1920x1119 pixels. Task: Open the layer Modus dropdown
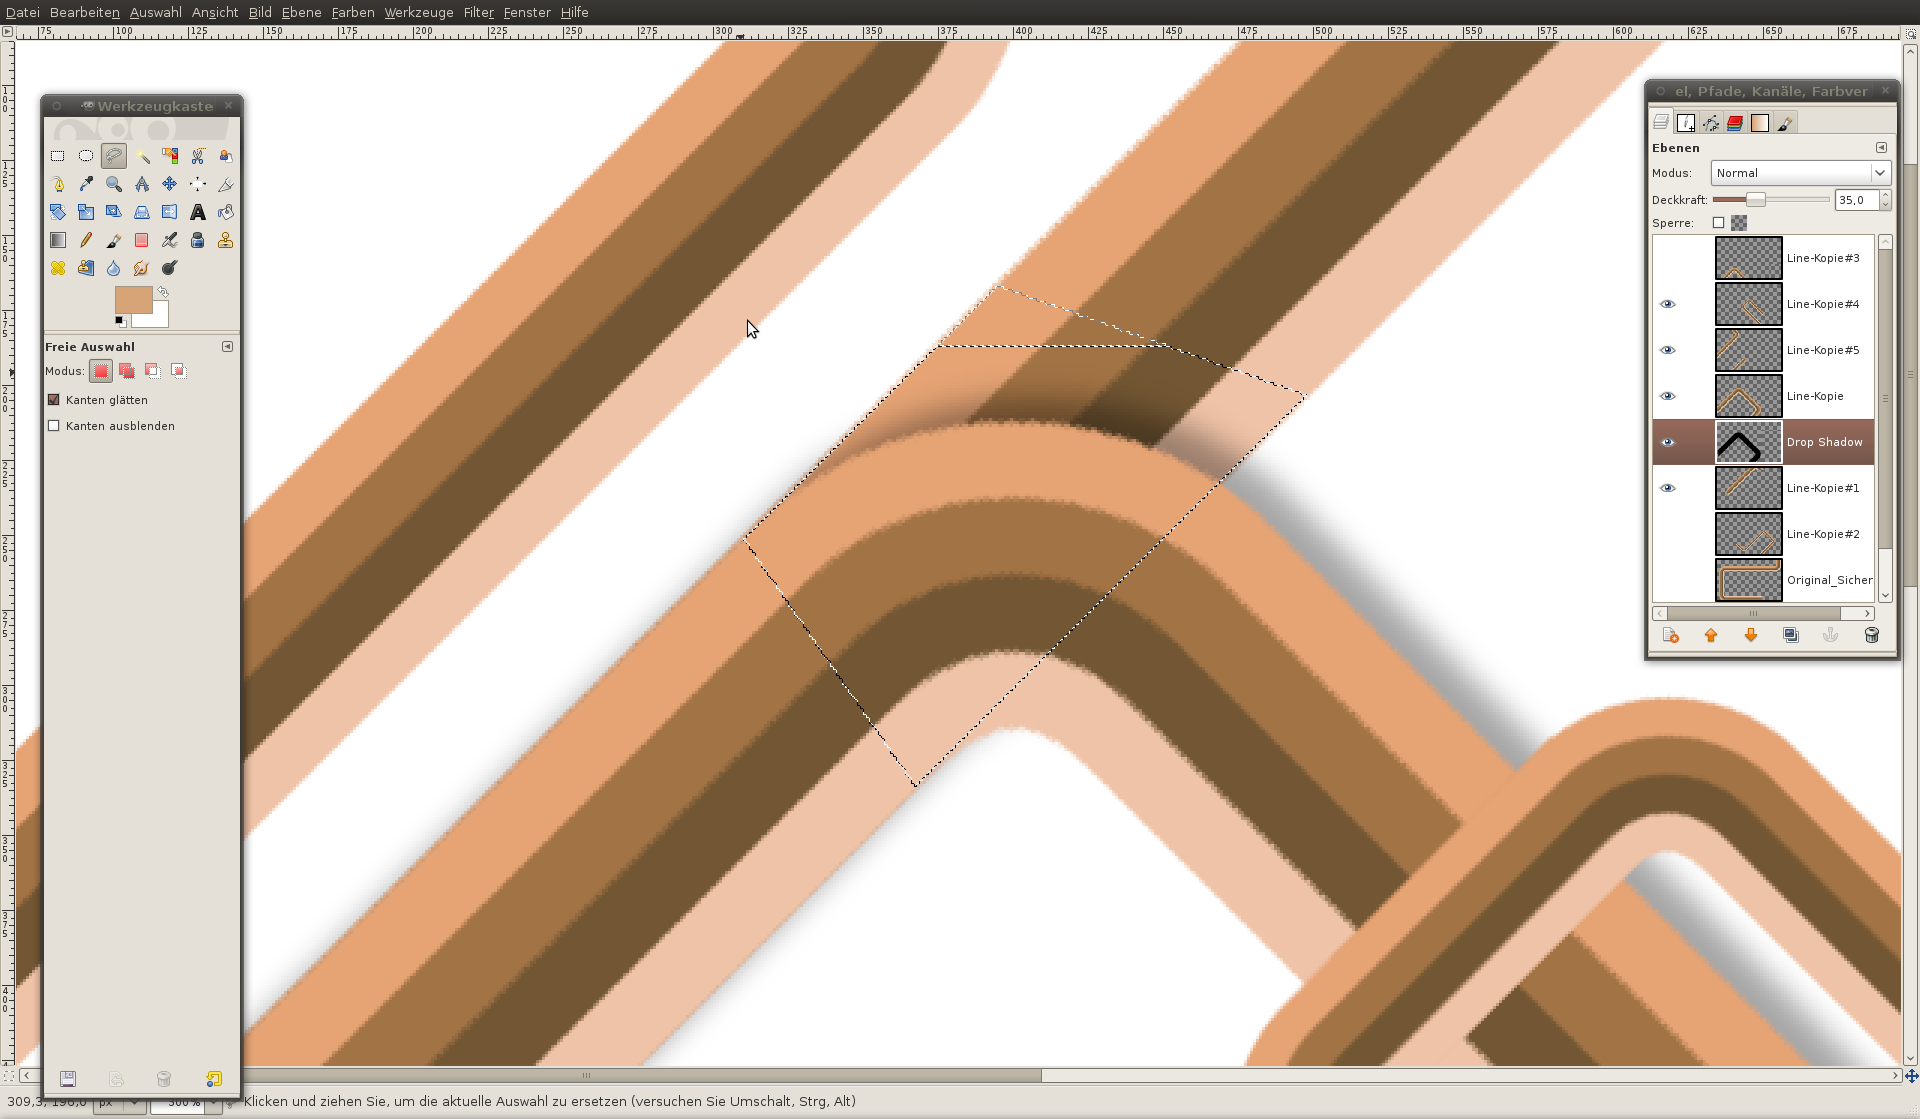1800,173
